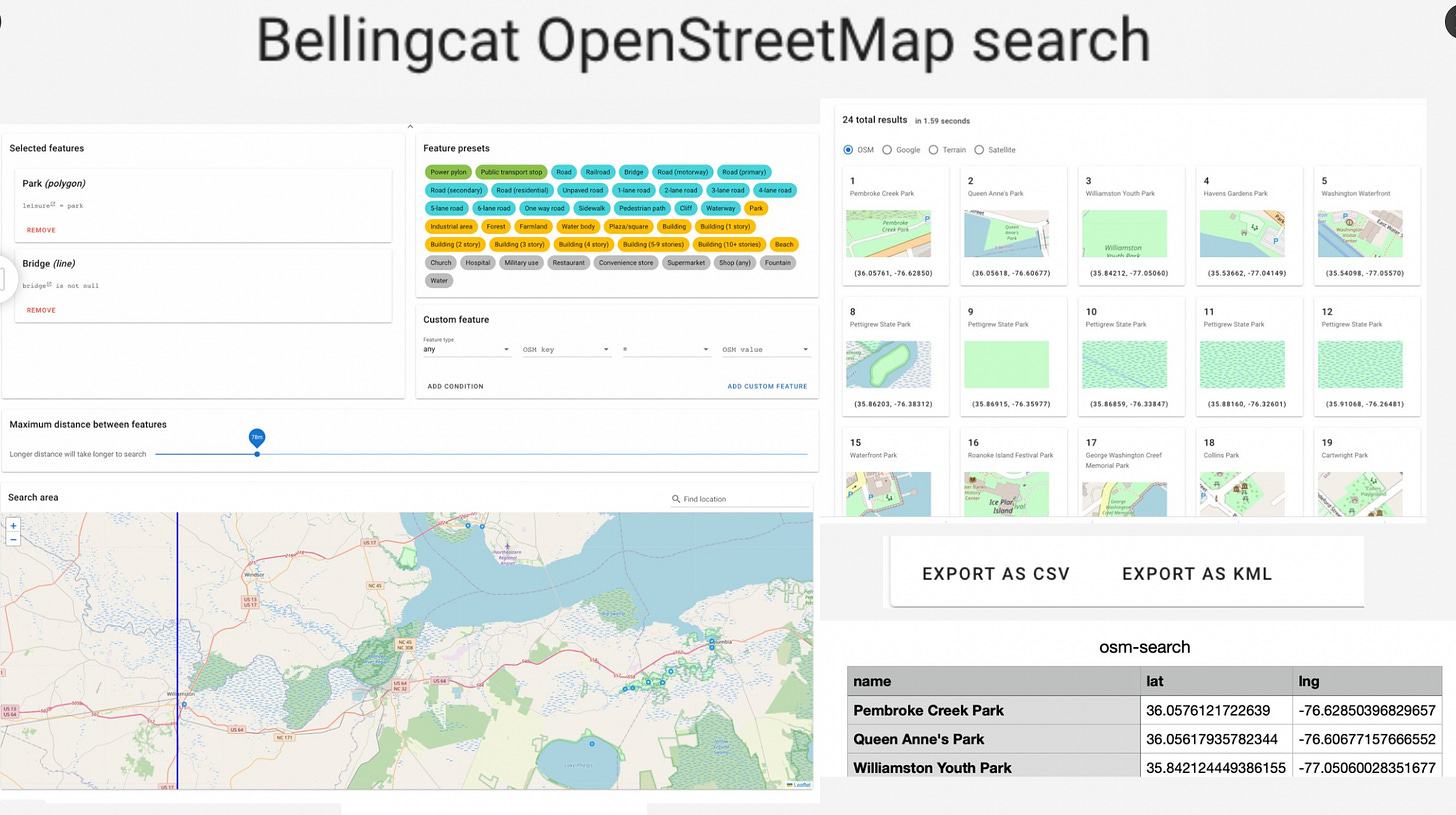Open the Feature type dropdown

tap(467, 349)
